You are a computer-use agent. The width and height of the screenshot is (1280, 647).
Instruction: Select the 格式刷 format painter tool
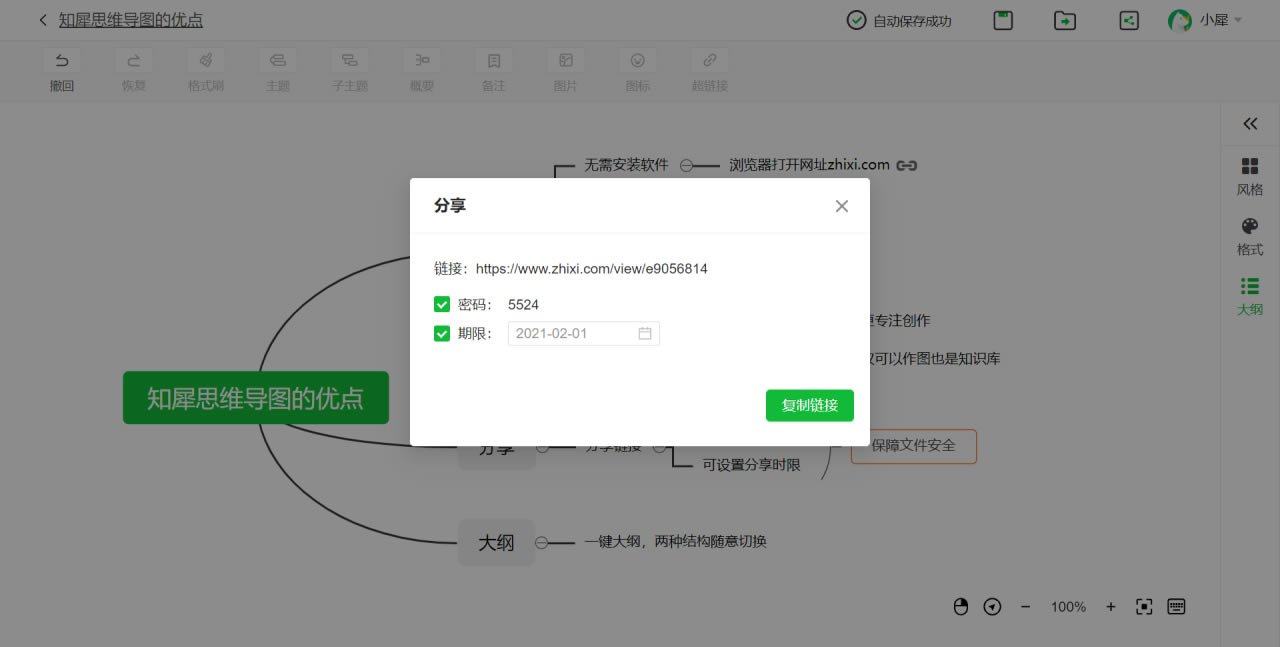click(206, 70)
